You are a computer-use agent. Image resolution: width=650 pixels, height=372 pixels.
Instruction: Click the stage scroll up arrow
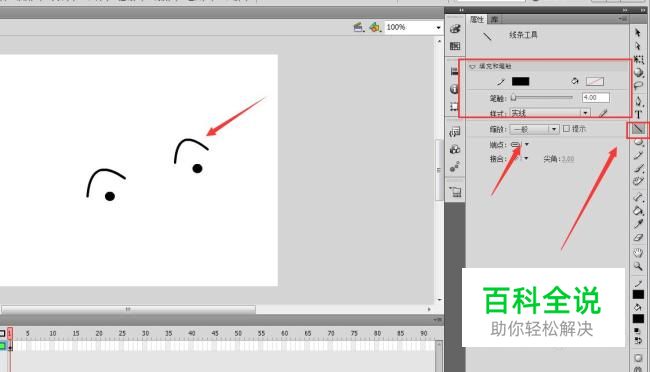(x=439, y=41)
